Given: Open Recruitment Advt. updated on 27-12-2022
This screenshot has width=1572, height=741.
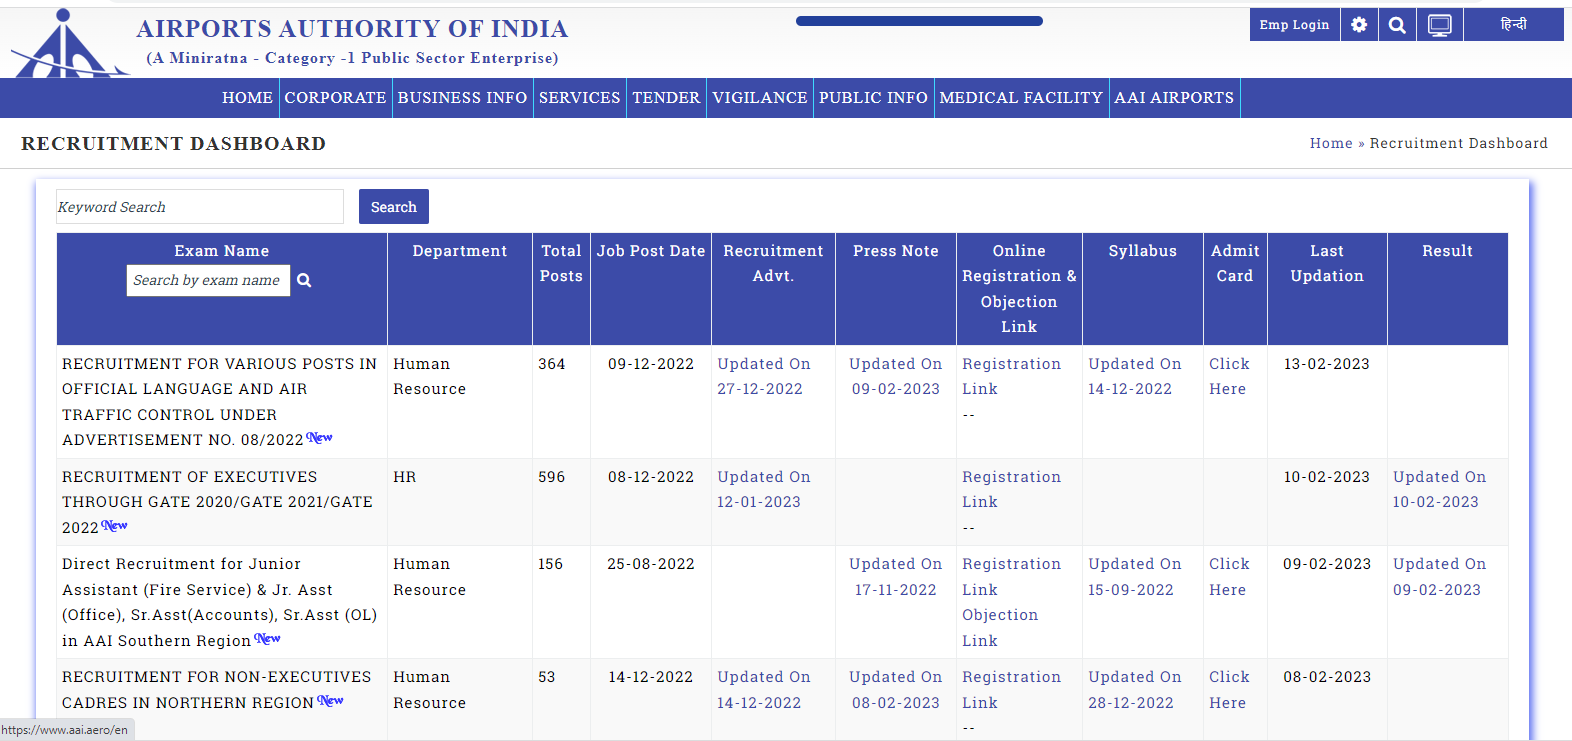Looking at the screenshot, I should [763, 377].
